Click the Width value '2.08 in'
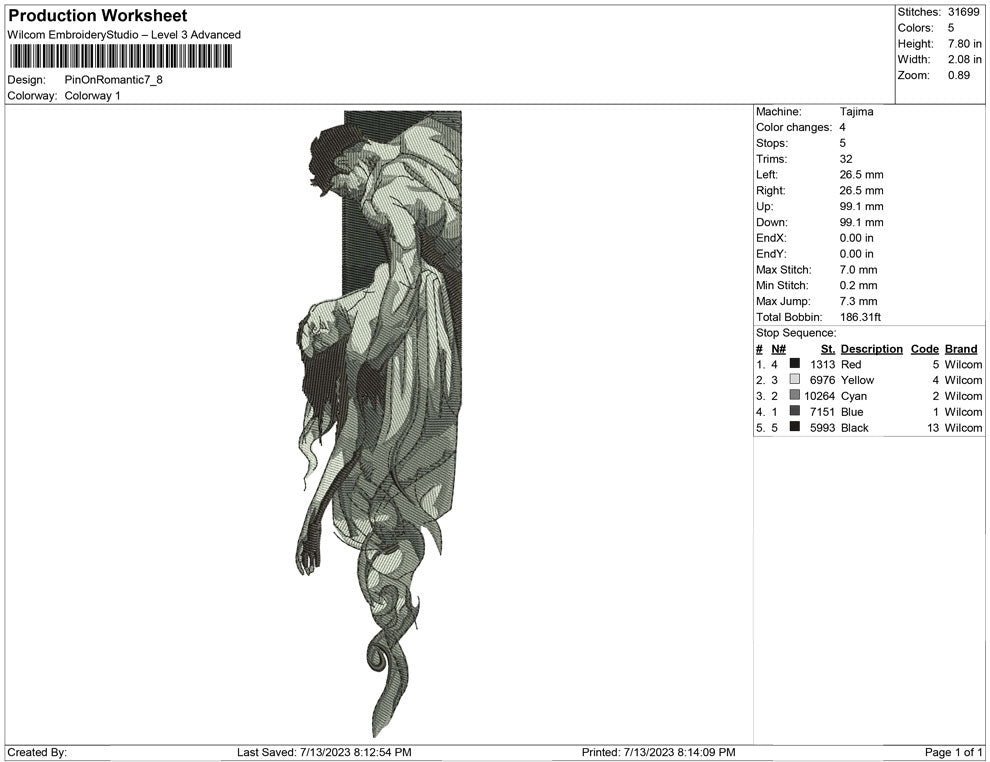The width and height of the screenshot is (990, 762). point(965,59)
